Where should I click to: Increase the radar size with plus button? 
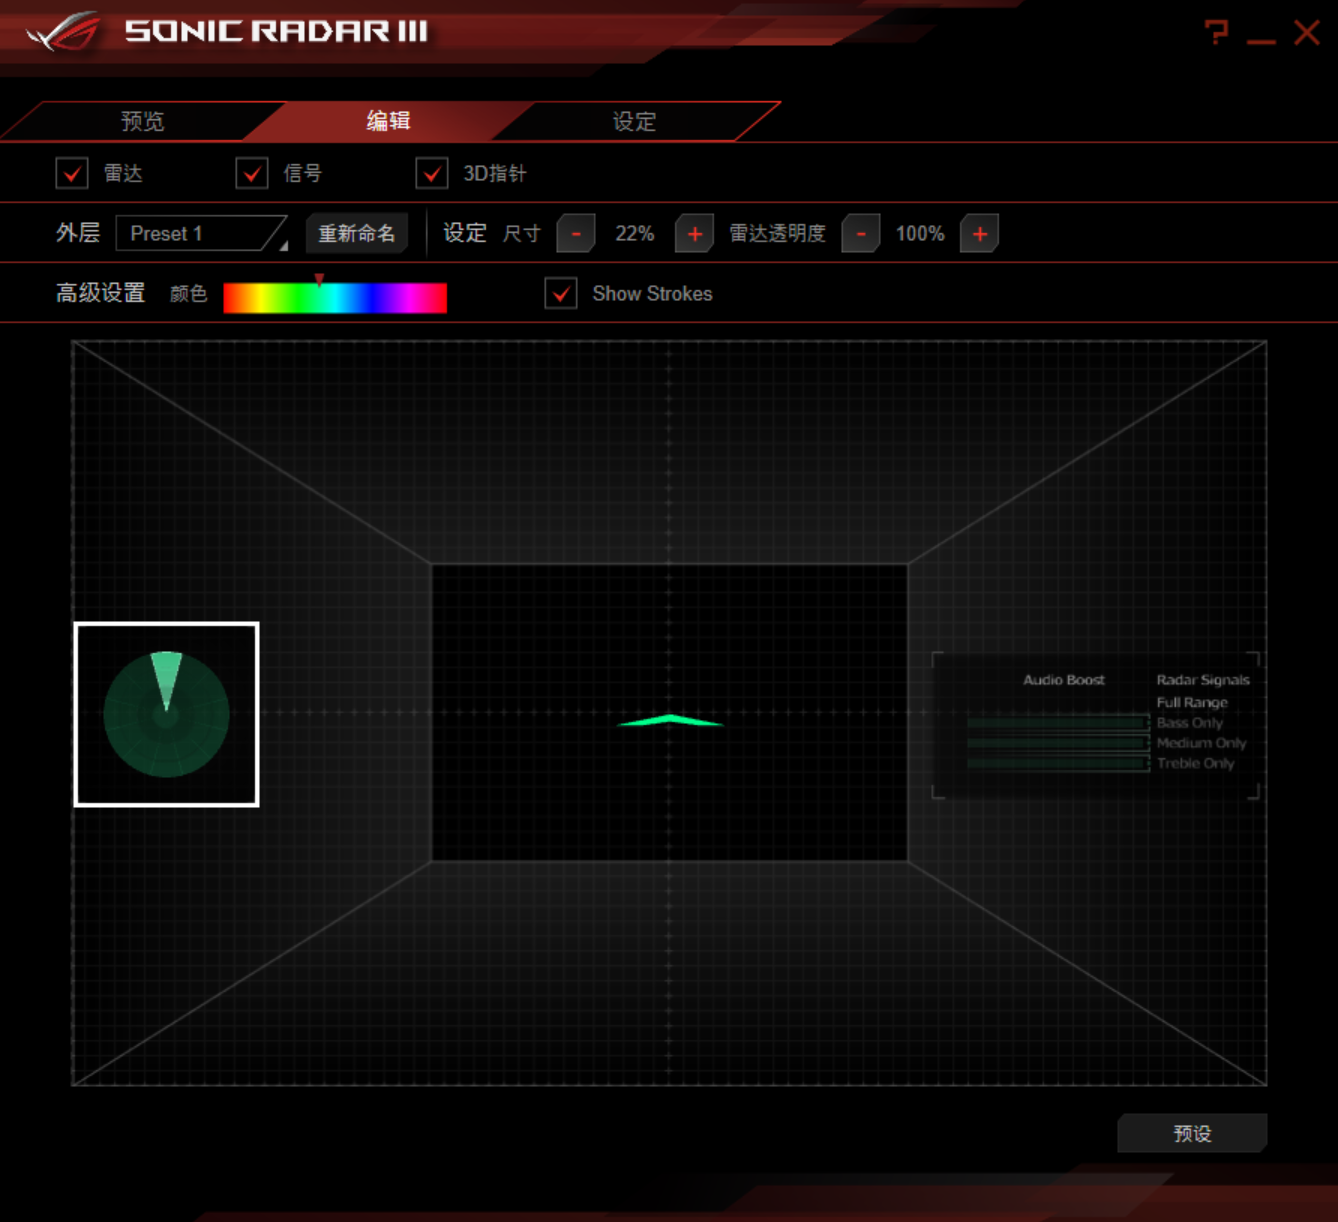click(694, 234)
